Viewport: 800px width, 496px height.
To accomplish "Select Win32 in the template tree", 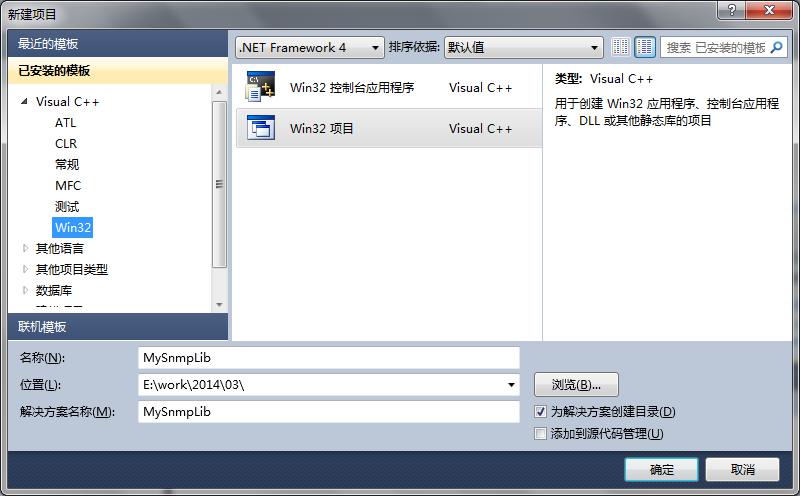I will coord(72,228).
